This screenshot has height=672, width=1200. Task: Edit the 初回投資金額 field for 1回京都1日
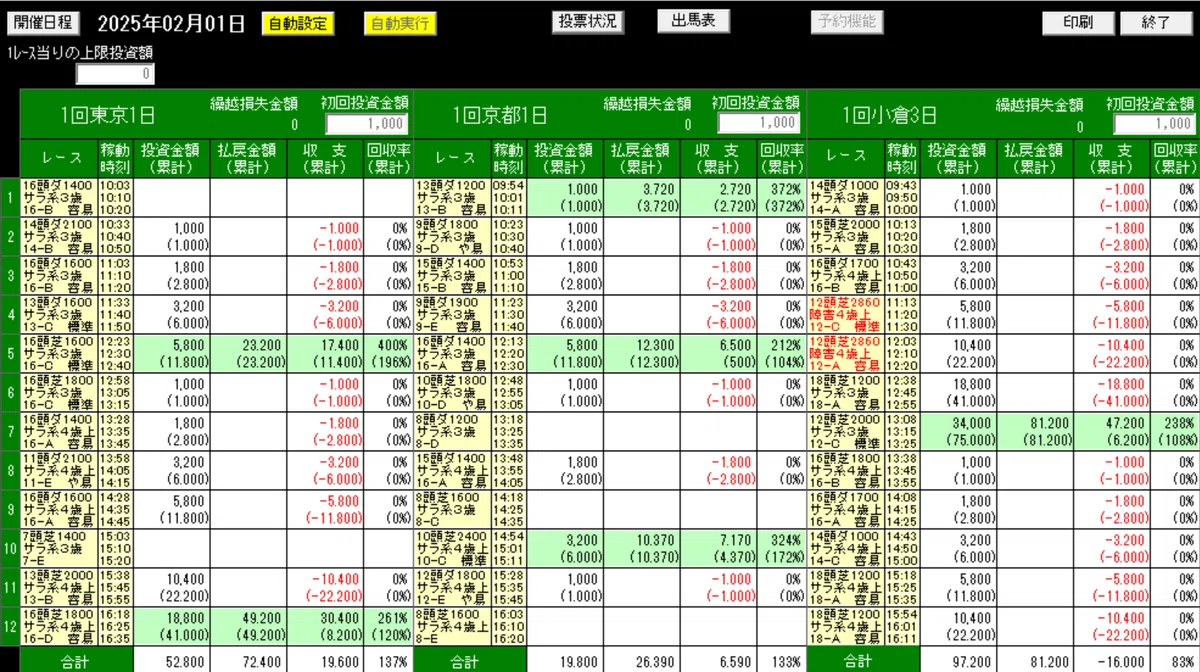pos(759,122)
